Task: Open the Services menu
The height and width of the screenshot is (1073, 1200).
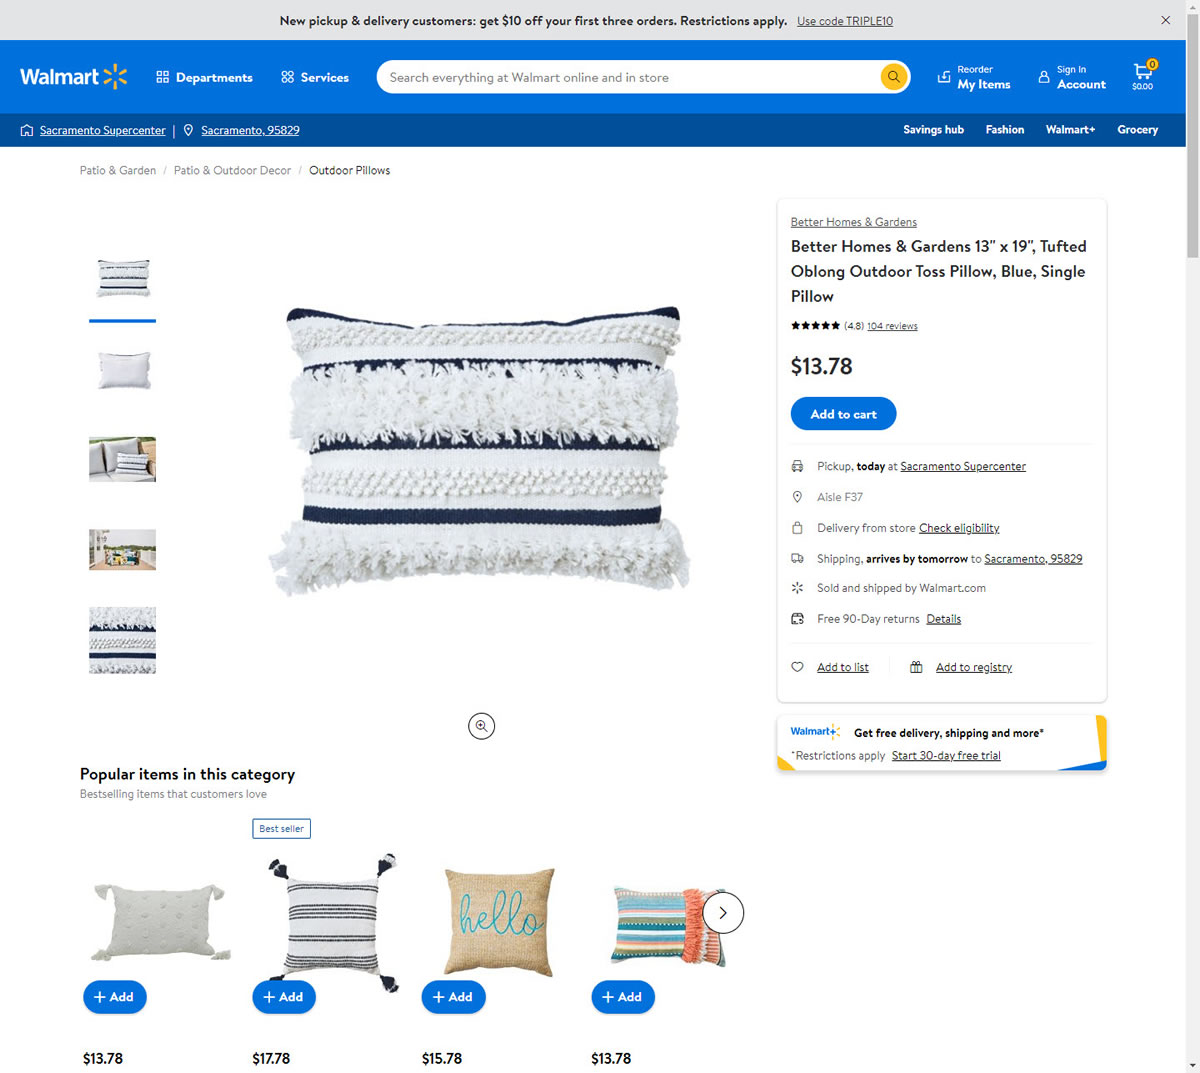Action: pyautogui.click(x=315, y=77)
